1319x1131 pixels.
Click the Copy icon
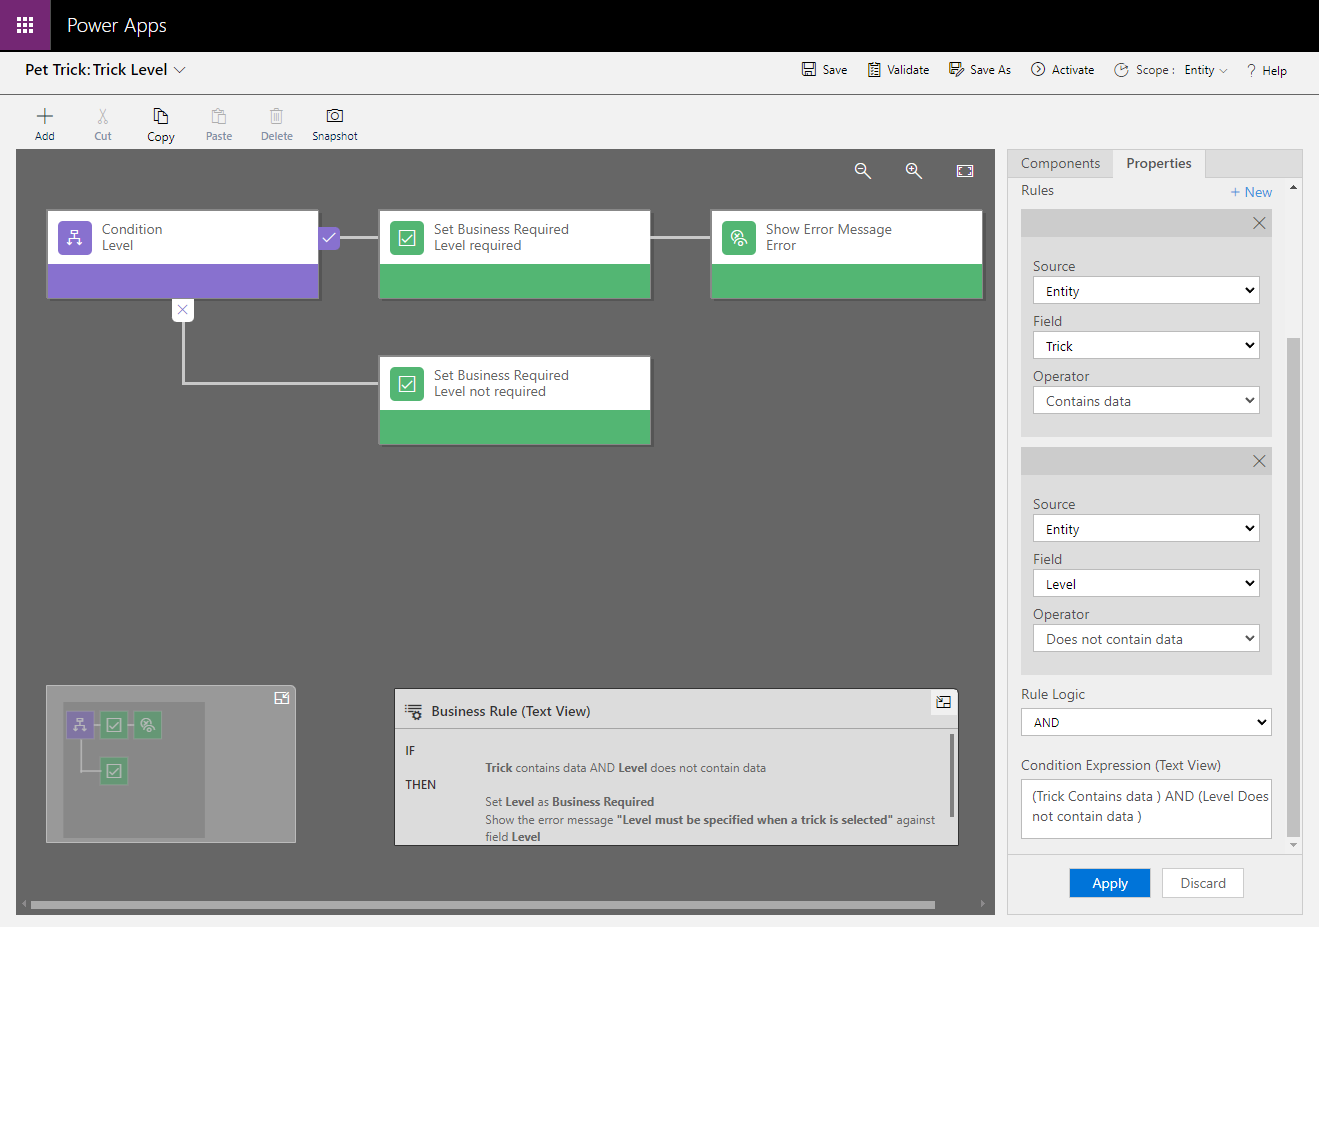(x=160, y=116)
